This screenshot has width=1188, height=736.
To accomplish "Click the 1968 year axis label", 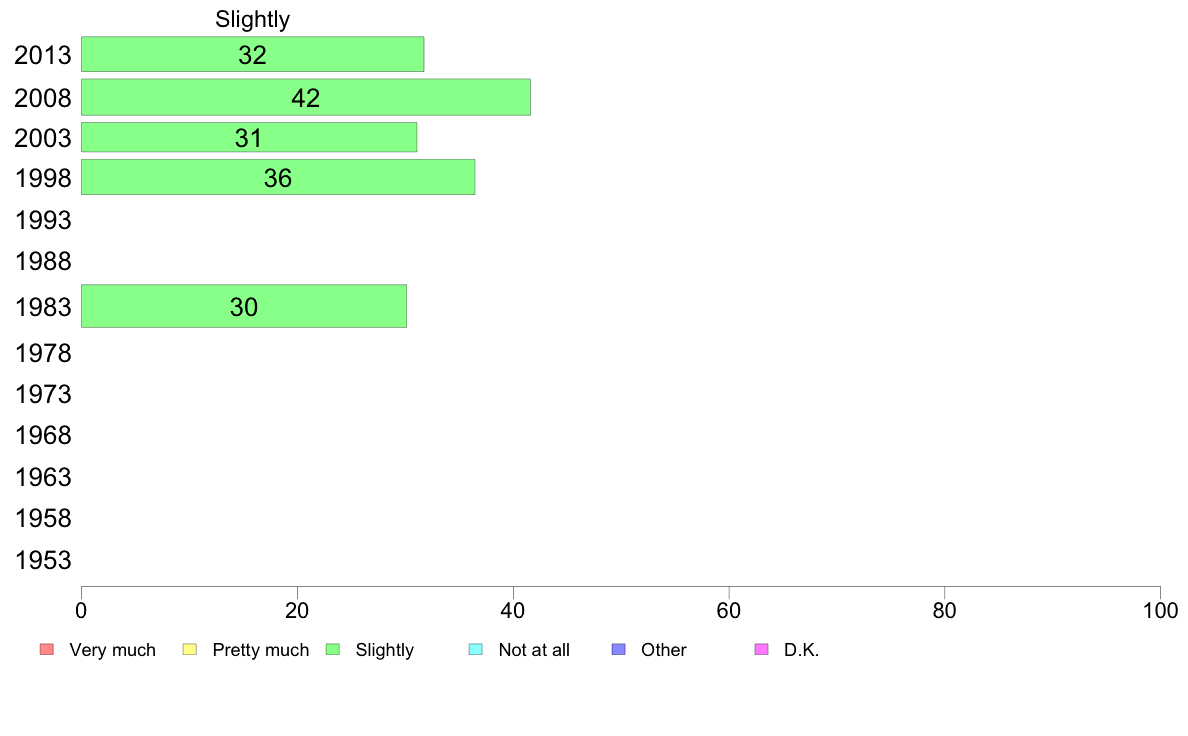I will coord(43,435).
